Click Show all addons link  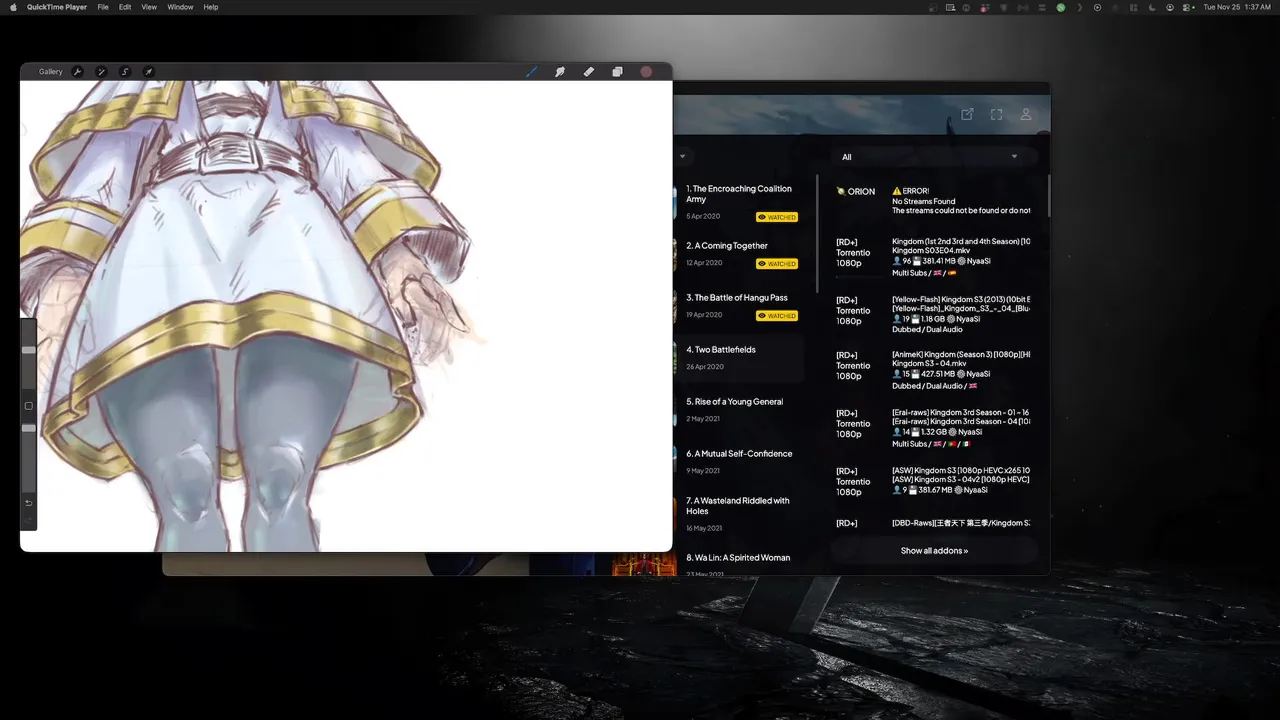(934, 551)
